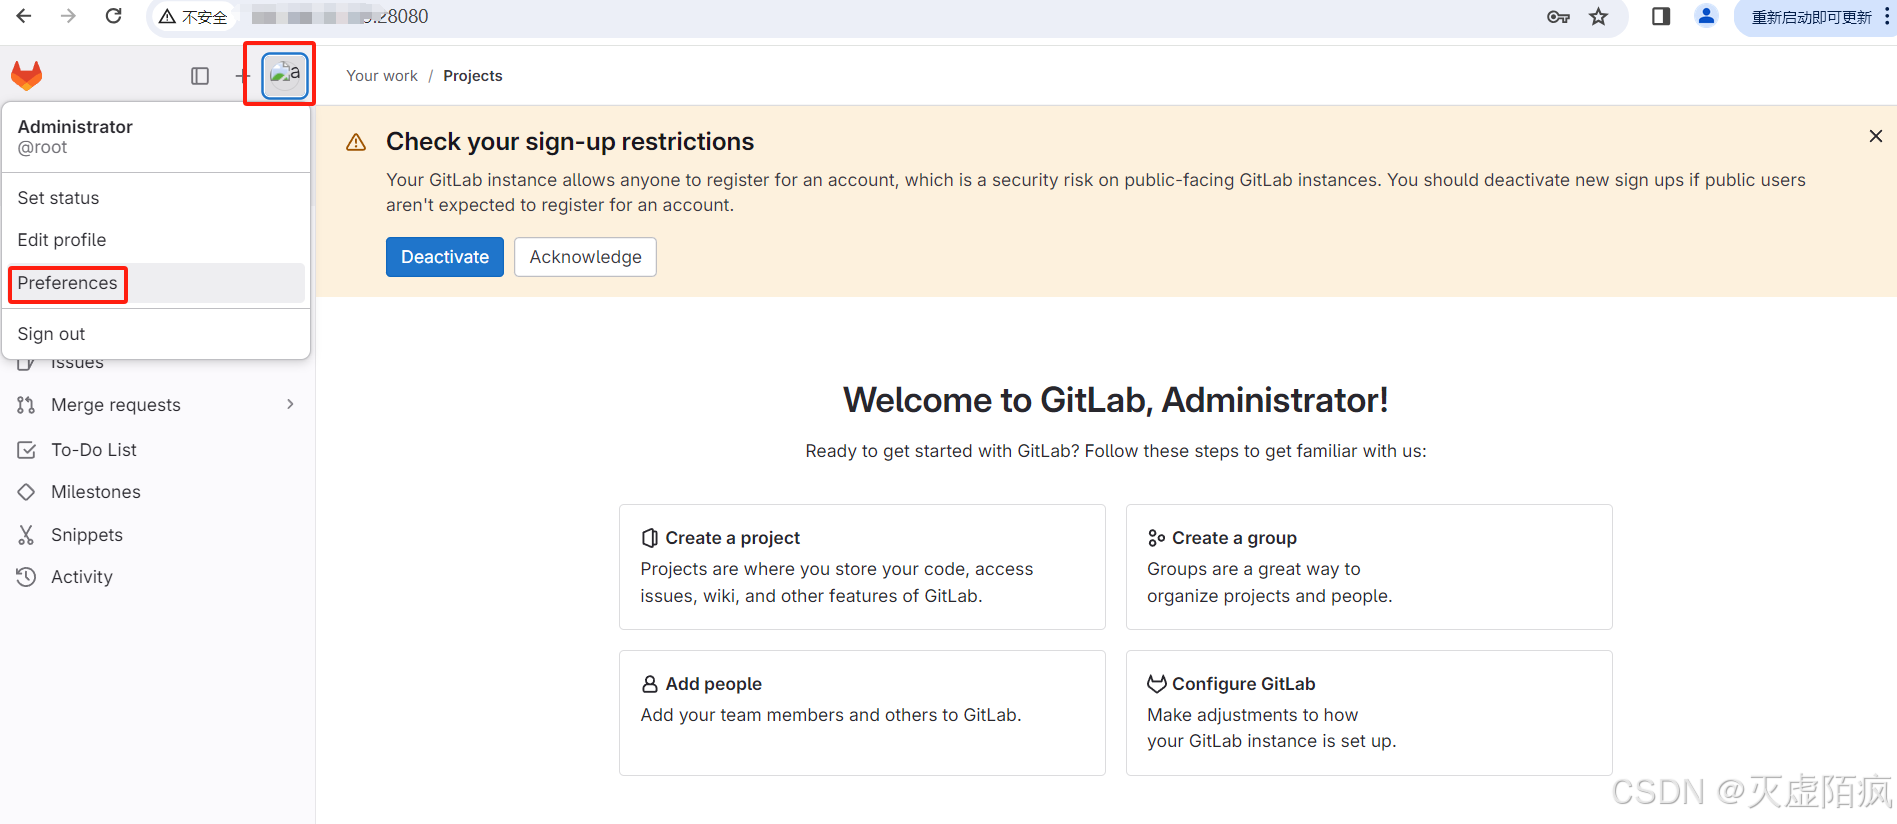Dismiss the sign-up restrictions alert
The image size is (1897, 824).
(x=1876, y=136)
